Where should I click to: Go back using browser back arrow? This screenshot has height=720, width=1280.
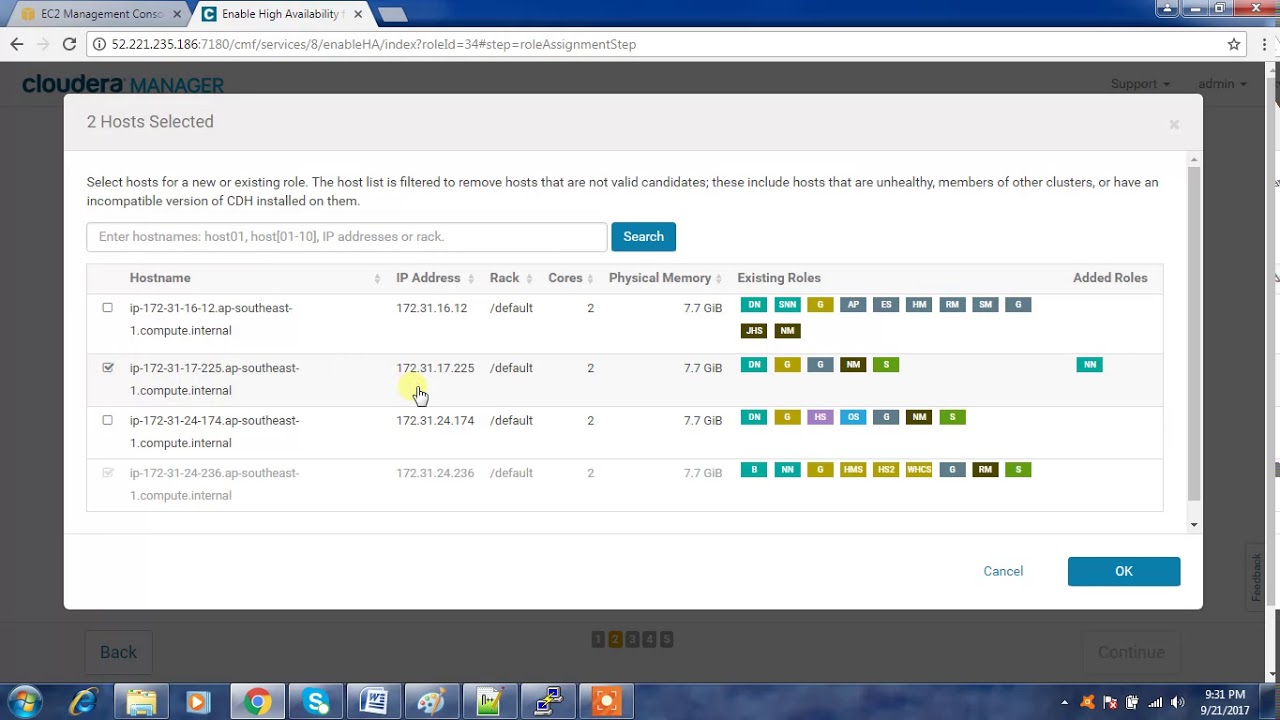pyautogui.click(x=17, y=44)
